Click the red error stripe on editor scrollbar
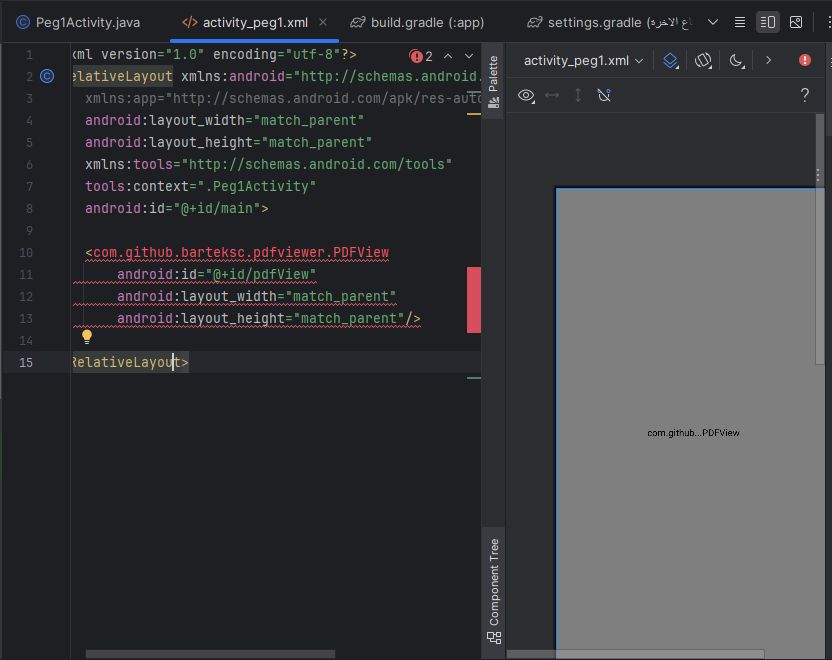This screenshot has width=832, height=660. (x=474, y=300)
